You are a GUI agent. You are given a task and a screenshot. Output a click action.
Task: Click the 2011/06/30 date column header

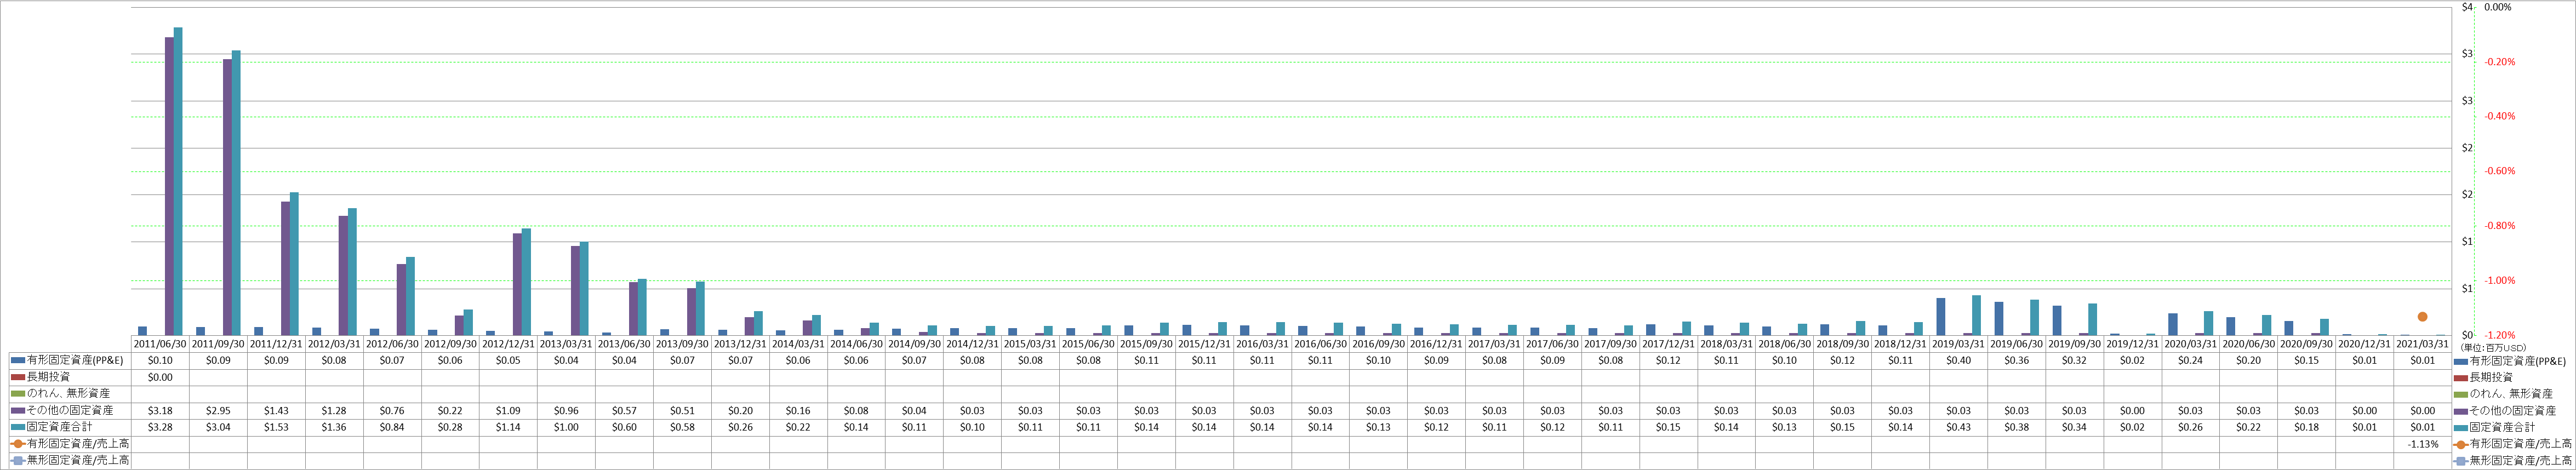point(160,344)
